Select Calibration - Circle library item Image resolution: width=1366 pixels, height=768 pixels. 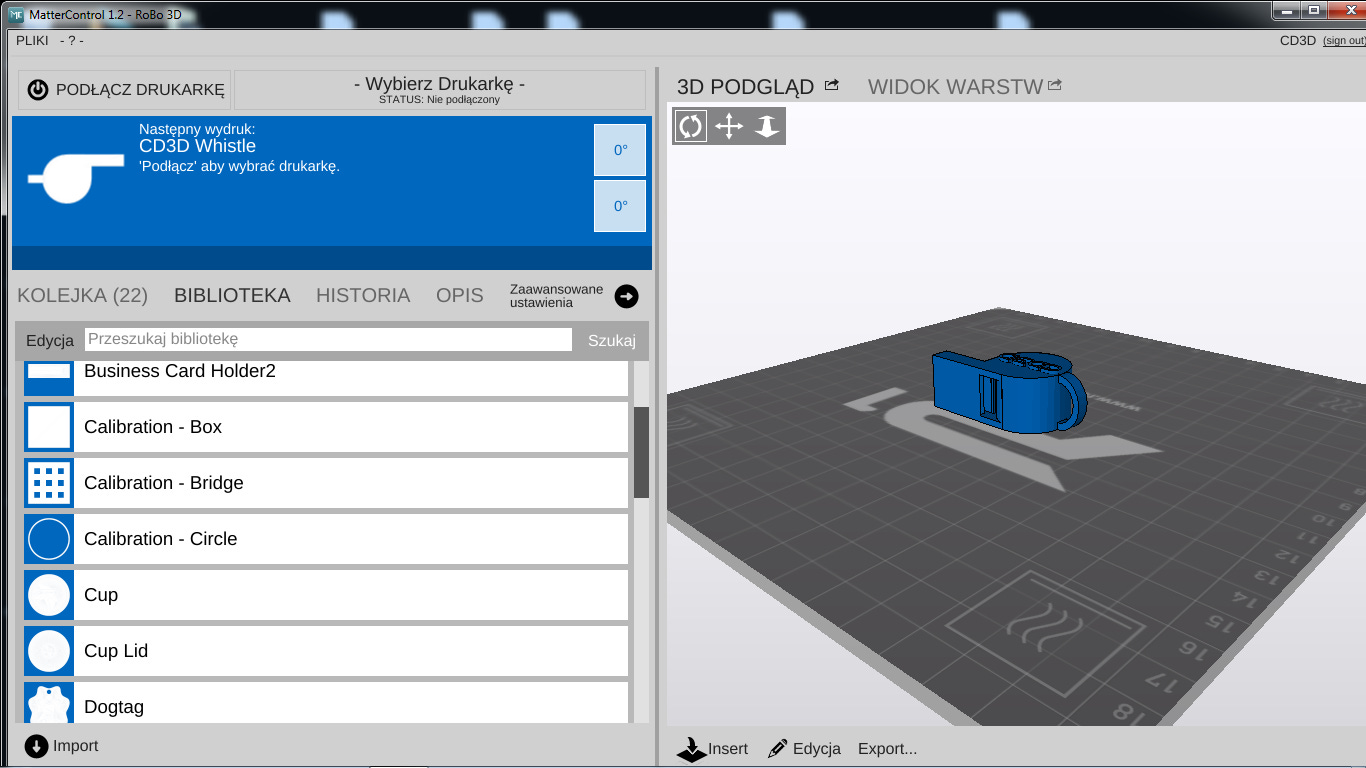326,539
